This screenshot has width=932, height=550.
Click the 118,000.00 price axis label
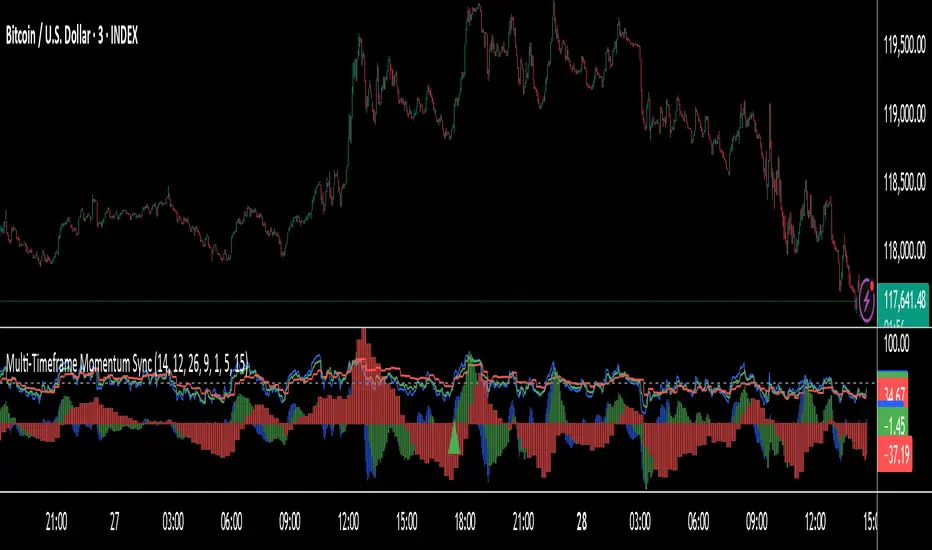[904, 251]
